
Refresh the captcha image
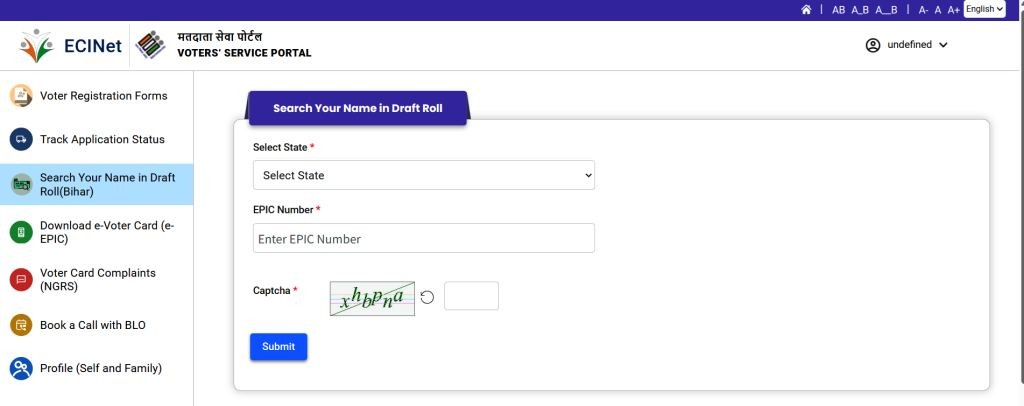pyautogui.click(x=427, y=297)
